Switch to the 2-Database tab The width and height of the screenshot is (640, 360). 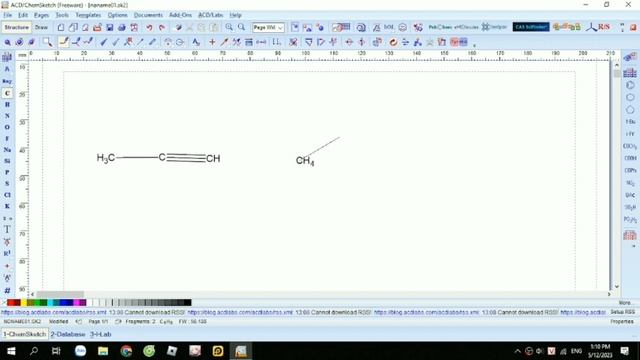[68, 334]
